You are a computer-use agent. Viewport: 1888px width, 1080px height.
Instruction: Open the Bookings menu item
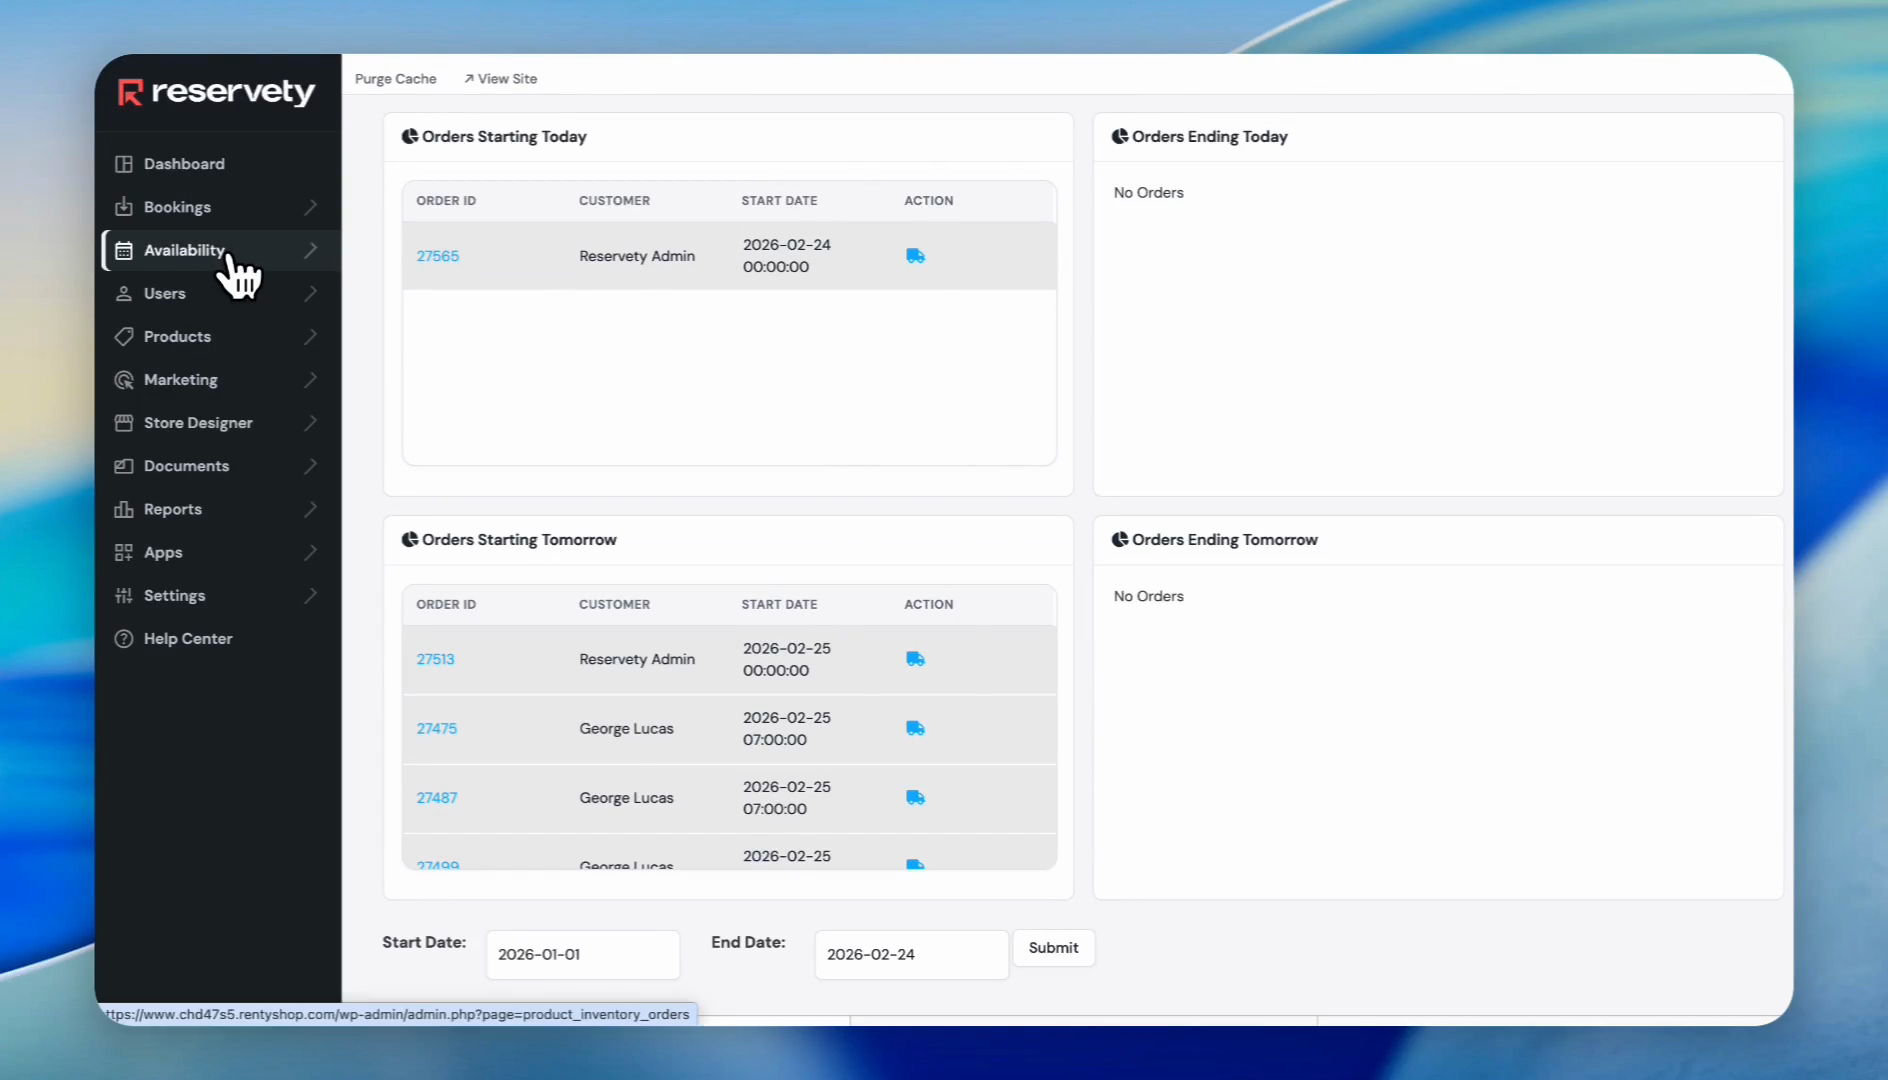[x=218, y=207]
